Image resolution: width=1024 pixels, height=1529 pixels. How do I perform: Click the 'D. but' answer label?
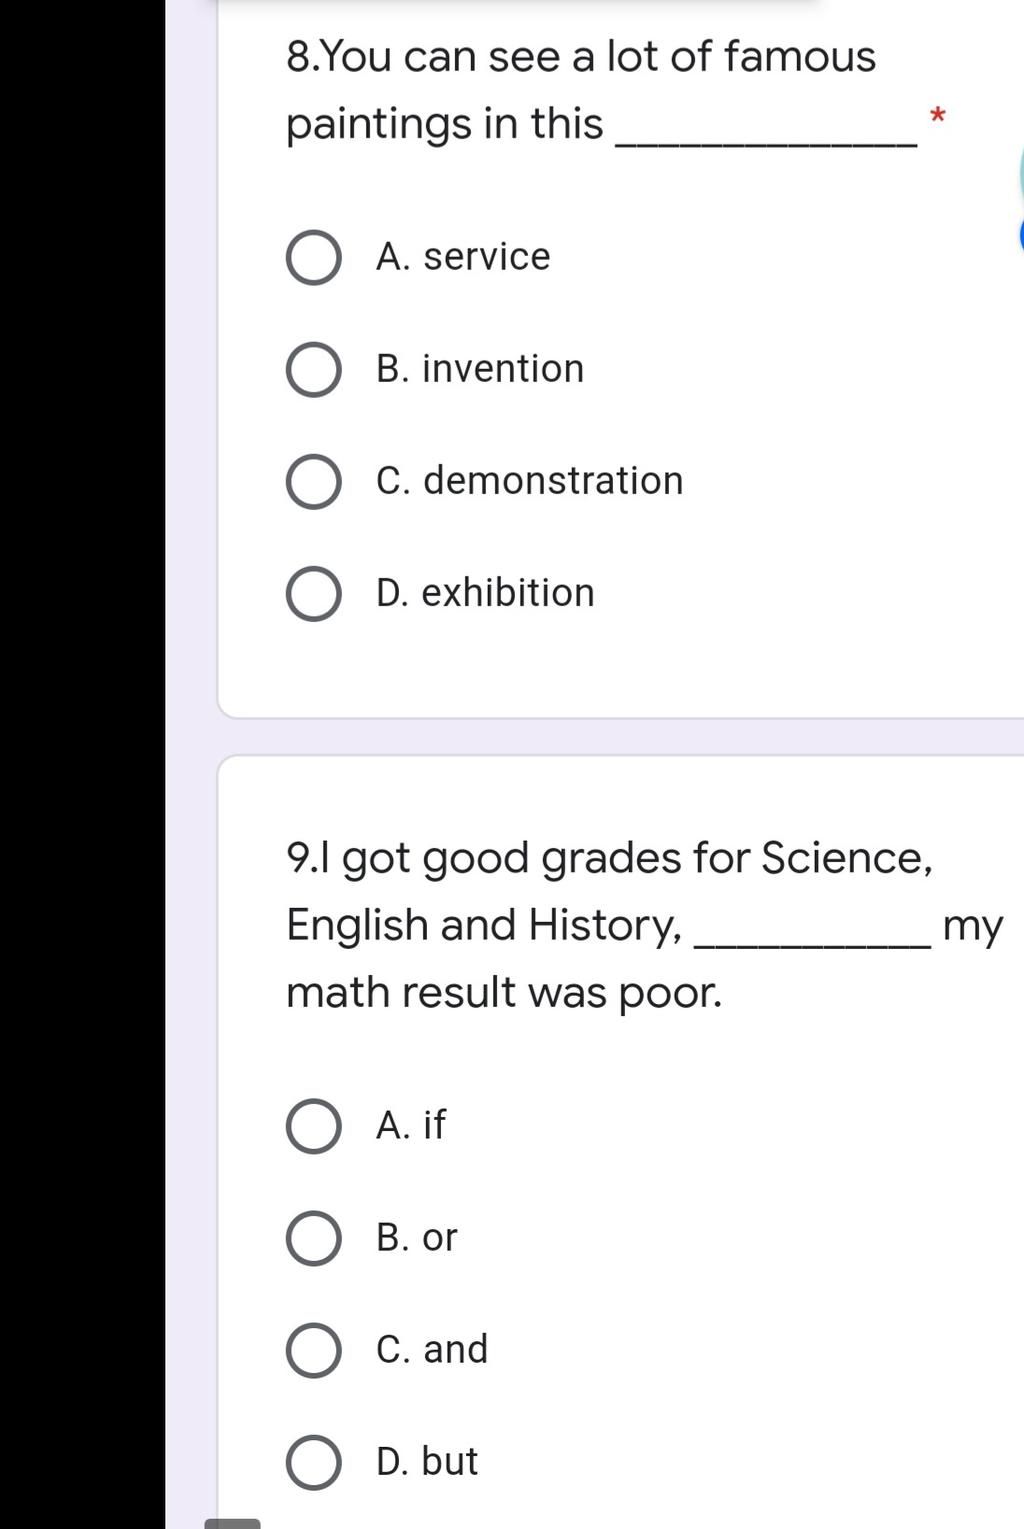[427, 1462]
